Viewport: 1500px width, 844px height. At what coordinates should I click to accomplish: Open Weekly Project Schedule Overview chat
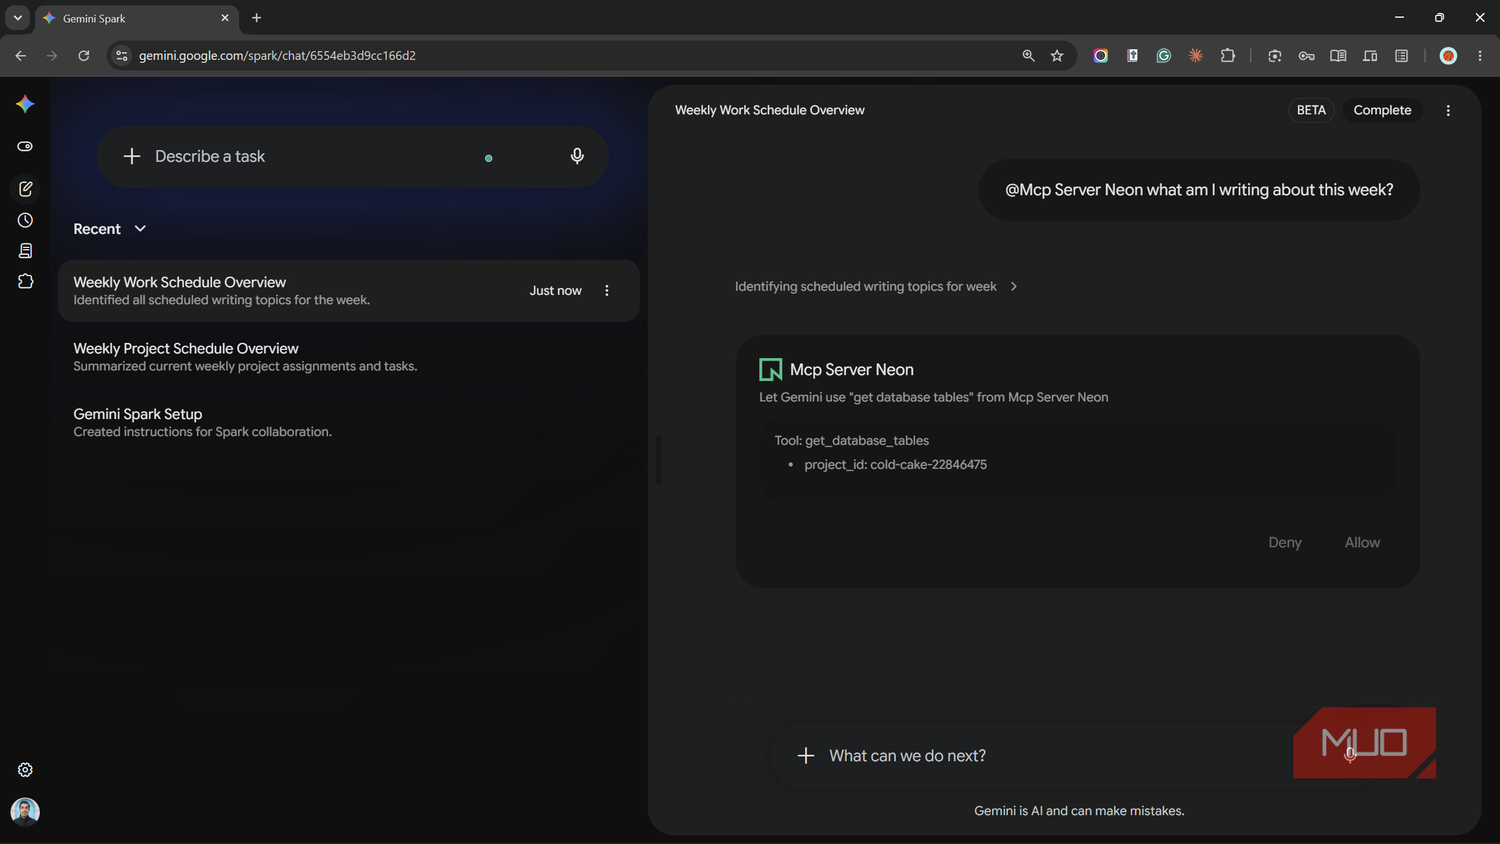click(x=348, y=357)
